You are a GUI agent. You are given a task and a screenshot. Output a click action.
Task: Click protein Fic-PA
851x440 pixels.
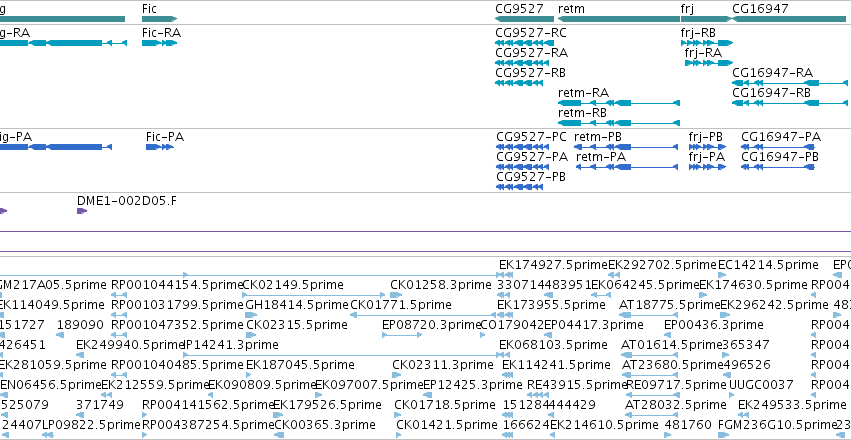click(165, 137)
